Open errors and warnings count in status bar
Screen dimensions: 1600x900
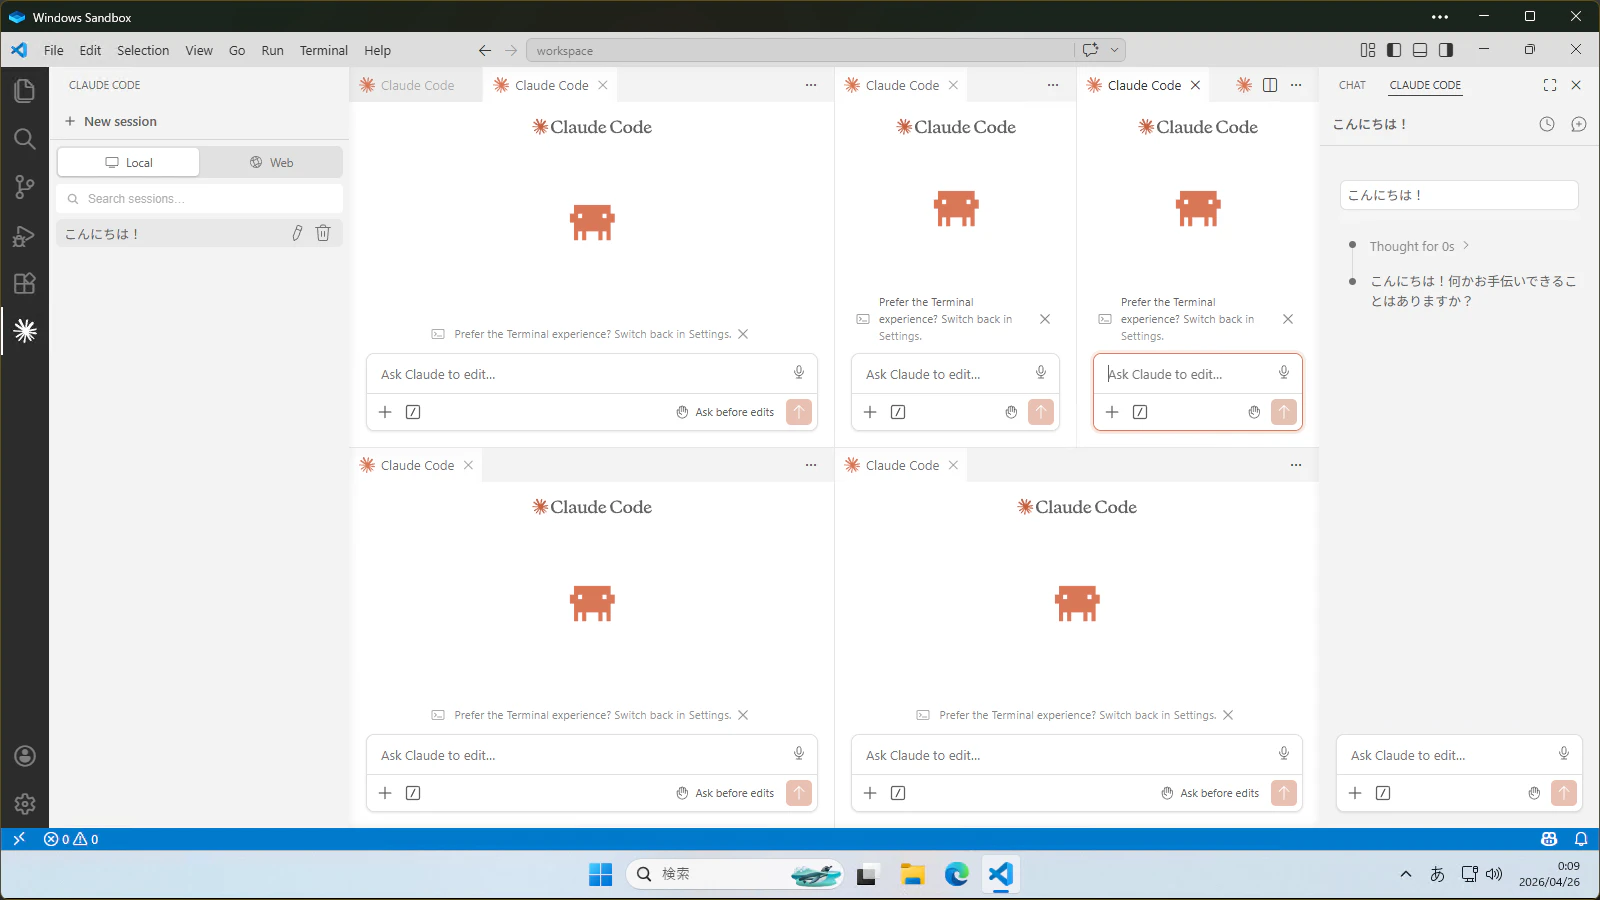[x=71, y=839]
